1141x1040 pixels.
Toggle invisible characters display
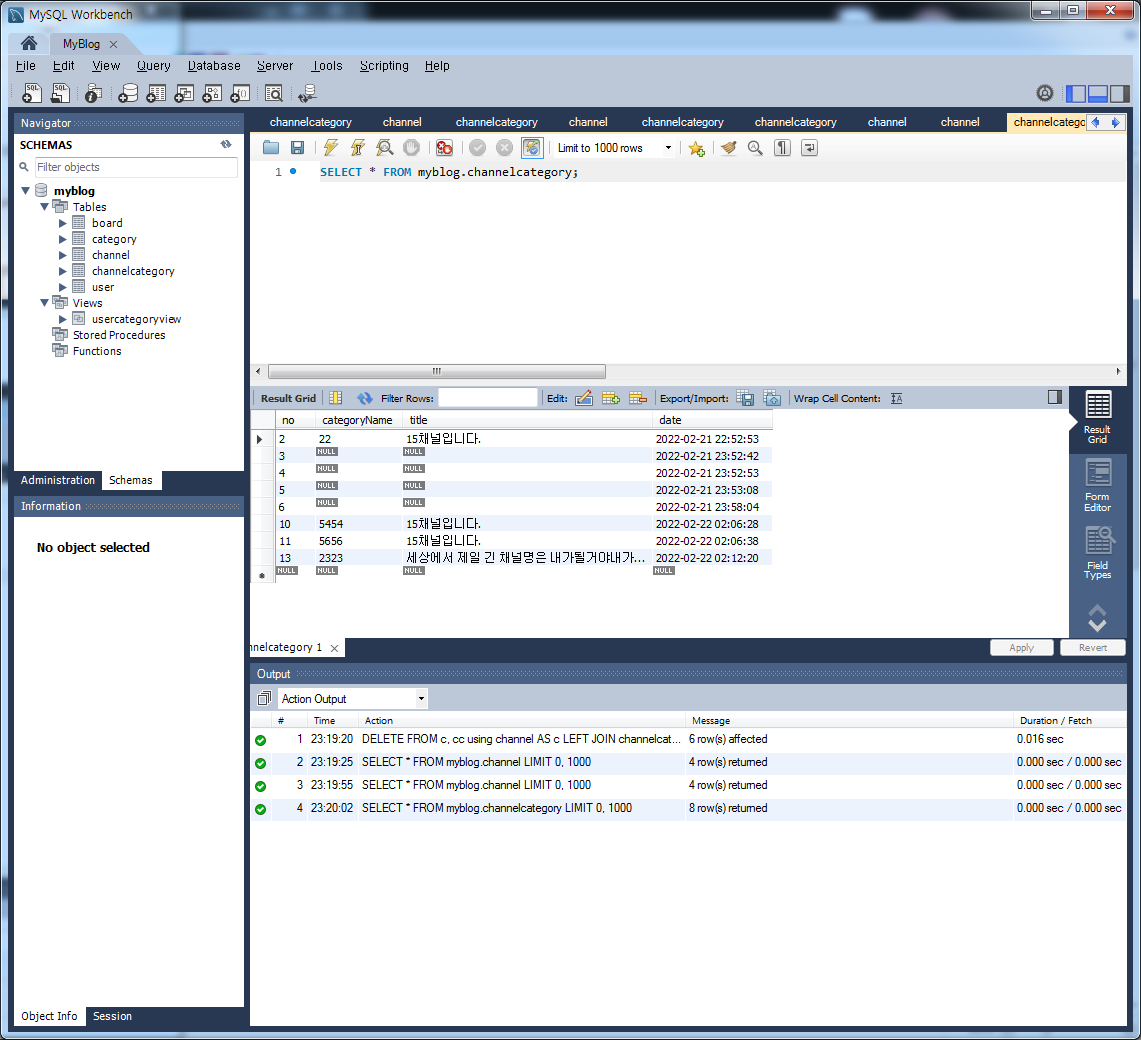coord(782,148)
